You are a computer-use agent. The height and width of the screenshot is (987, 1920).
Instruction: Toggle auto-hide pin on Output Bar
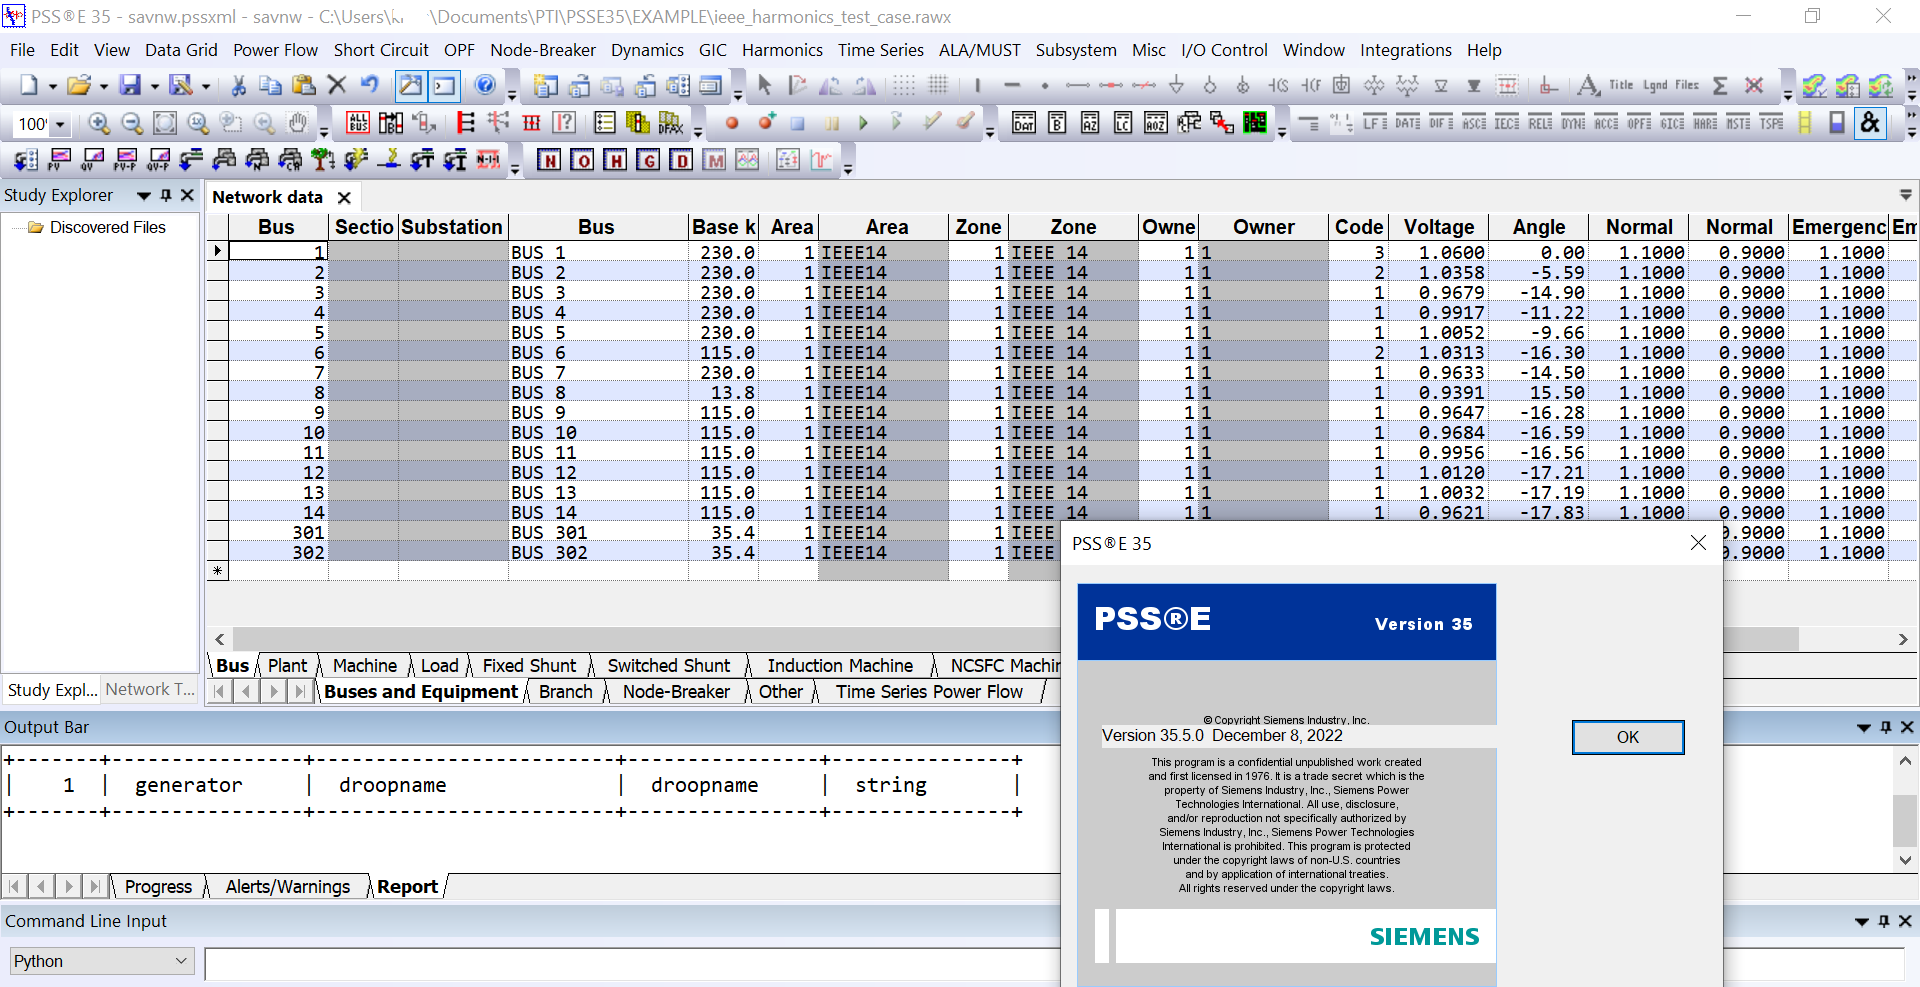point(1886,727)
